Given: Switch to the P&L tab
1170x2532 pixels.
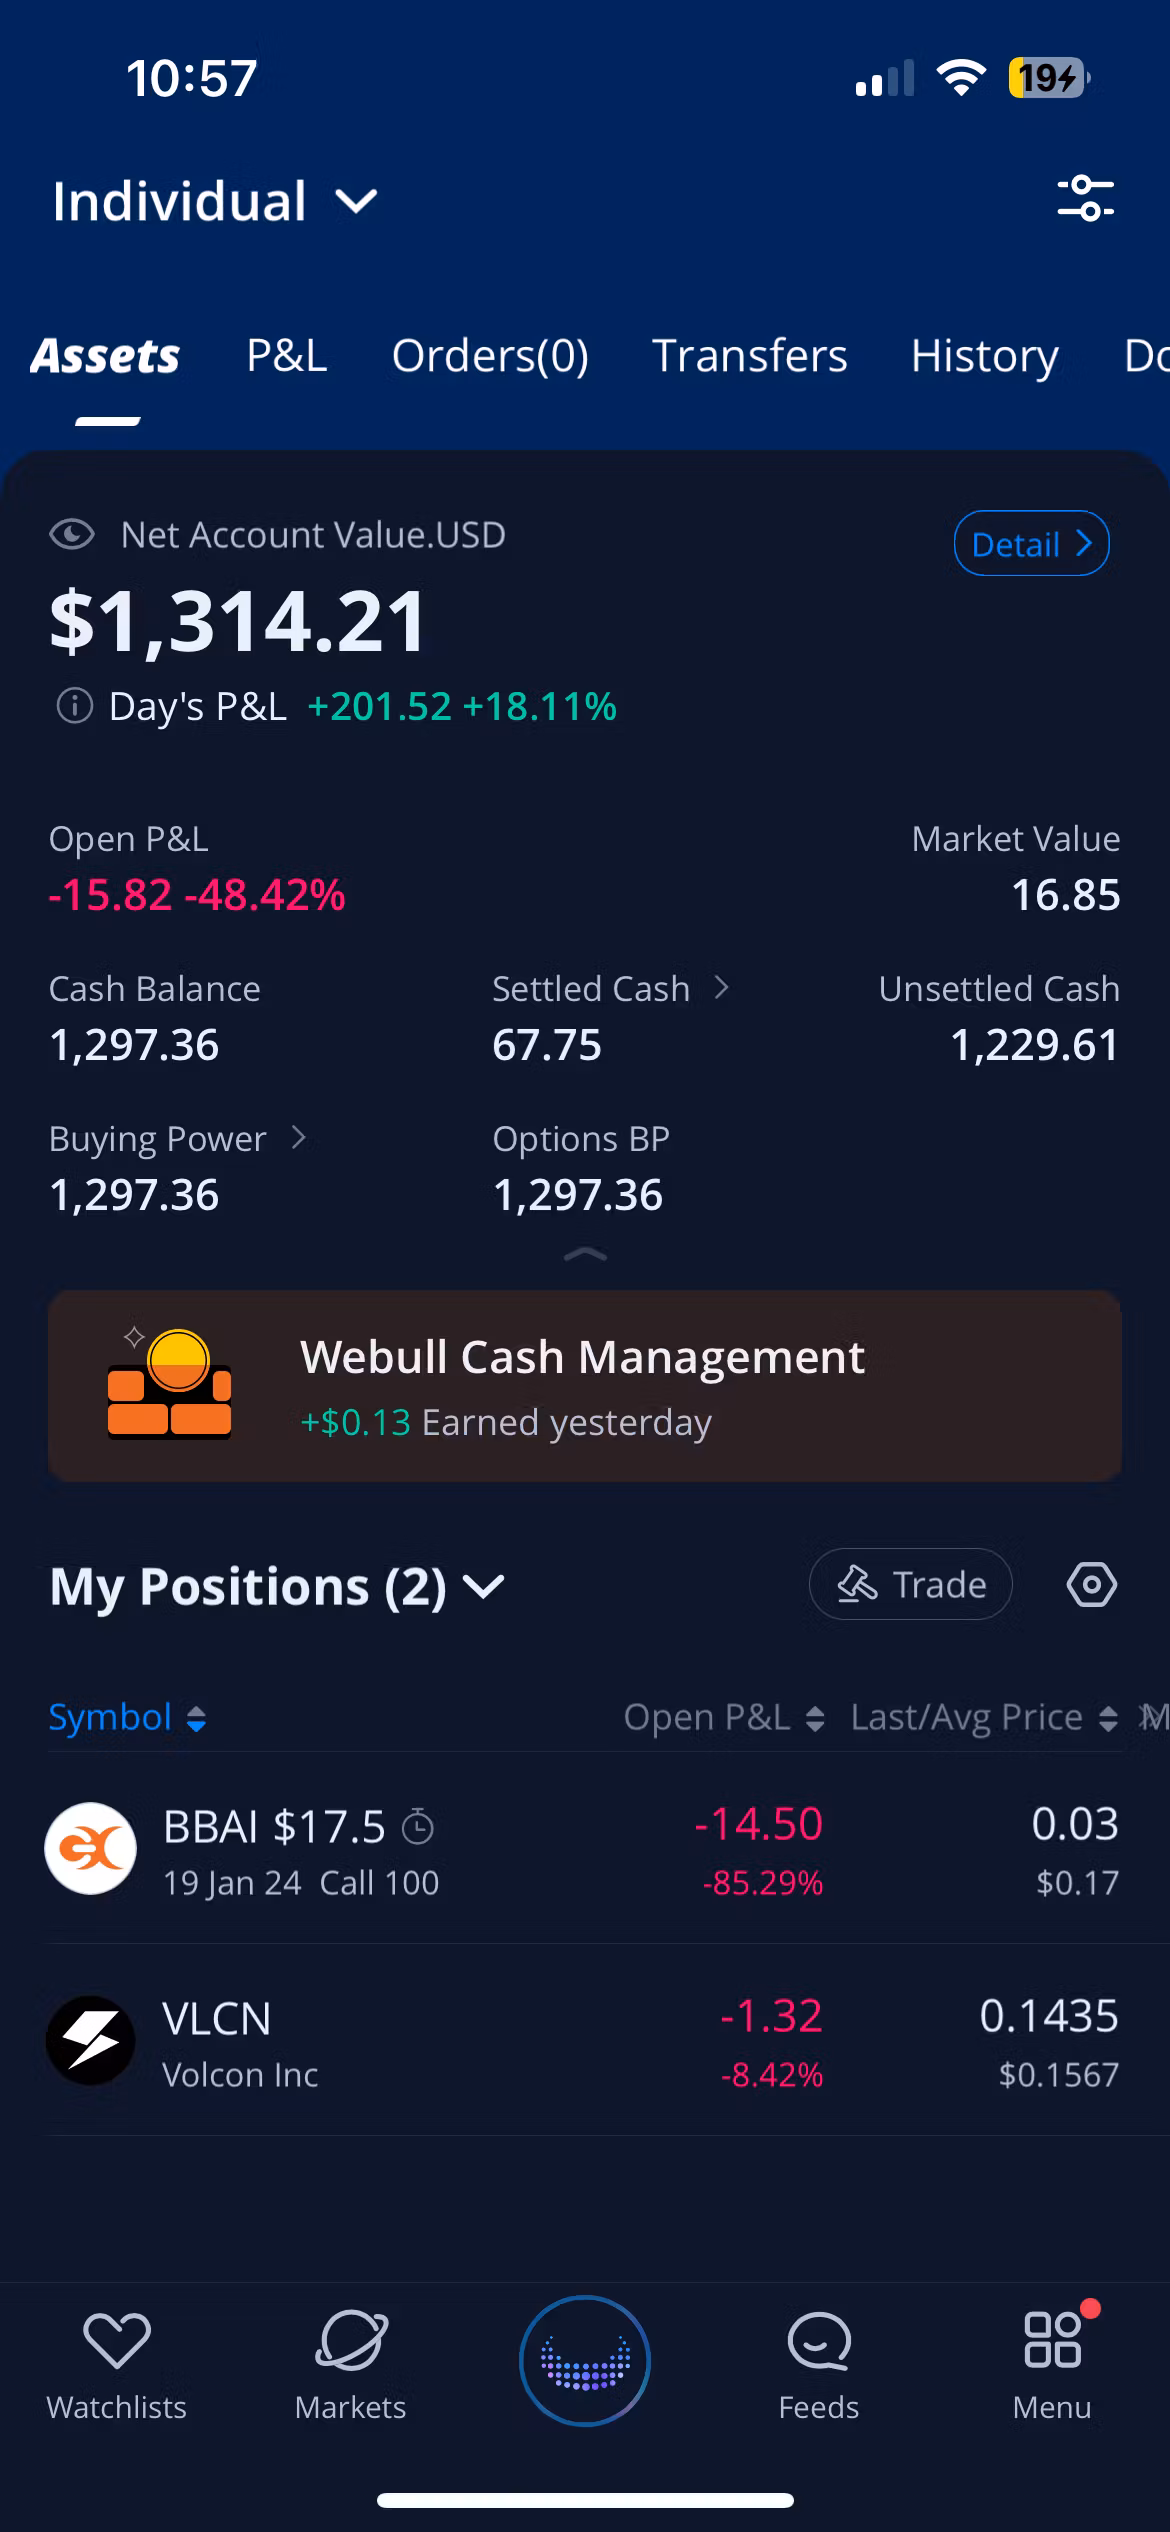Looking at the screenshot, I should (287, 356).
